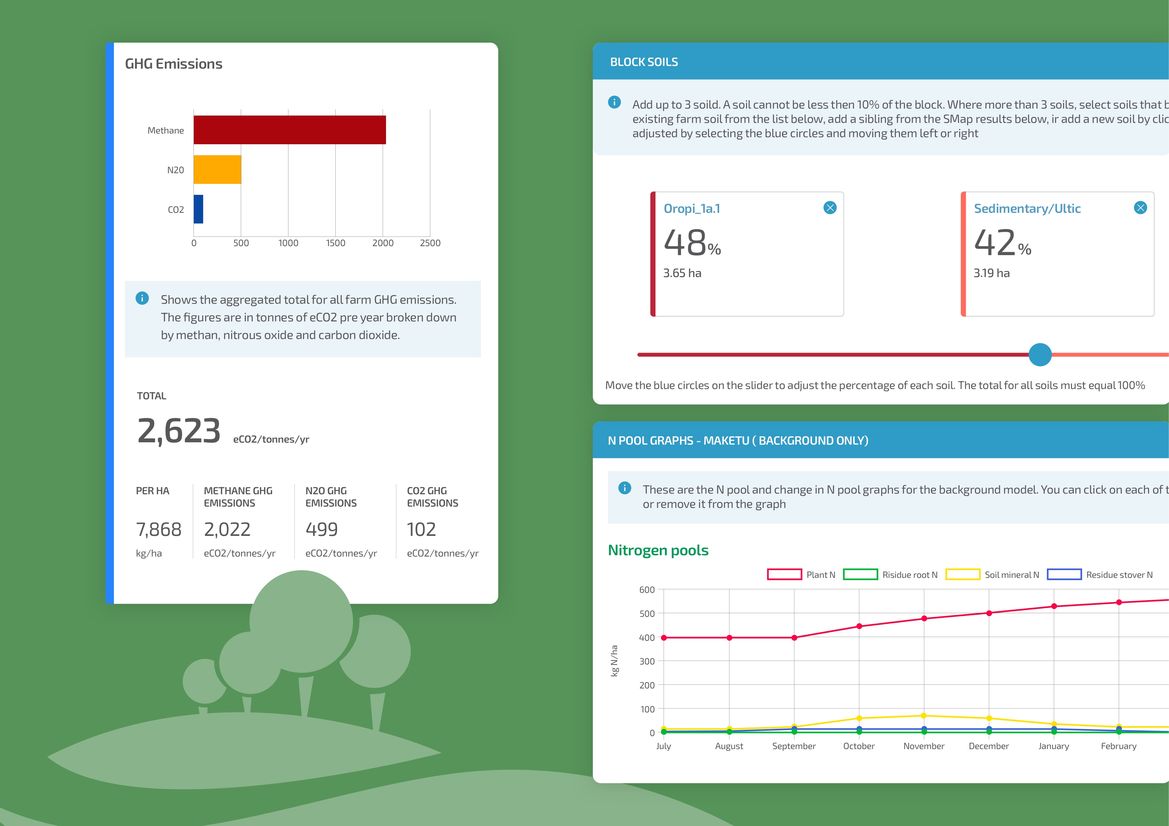The image size is (1169, 826).
Task: Remove the Oropi_1a.1 soil using its X icon
Action: click(x=830, y=208)
